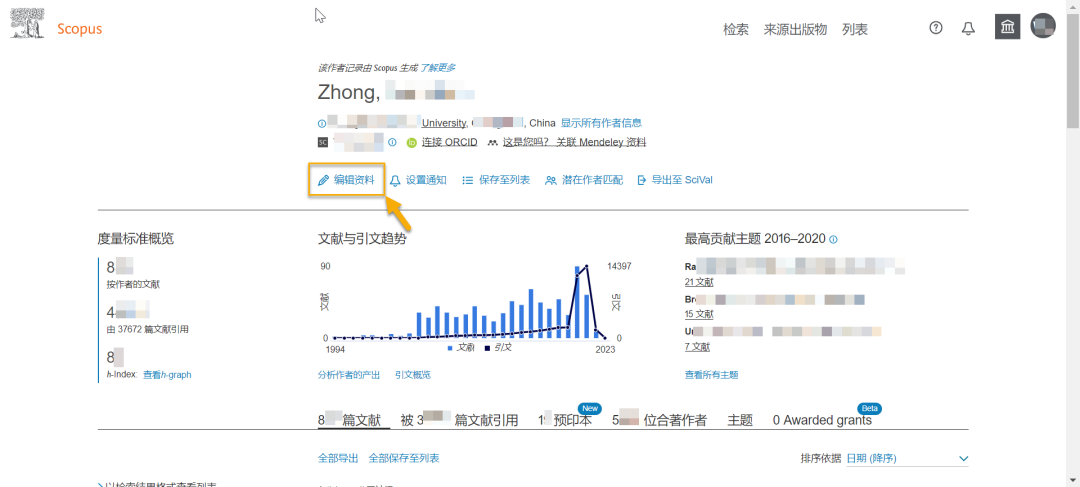
Task: Select the 预印本 preprints tab
Action: tap(565, 420)
